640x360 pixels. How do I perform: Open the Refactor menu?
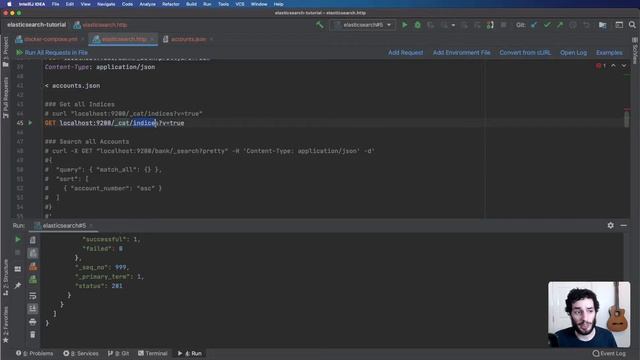click(171, 4)
